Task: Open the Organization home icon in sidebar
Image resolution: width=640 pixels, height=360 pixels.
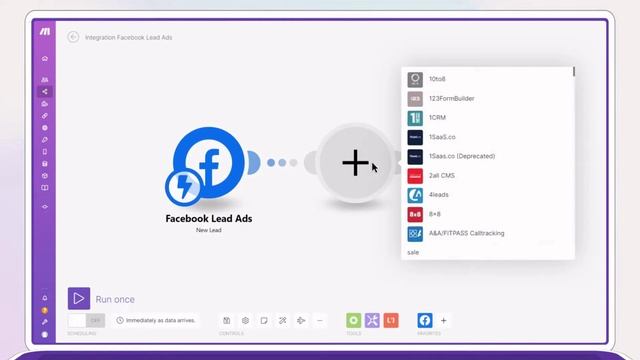Action: pos(45,59)
